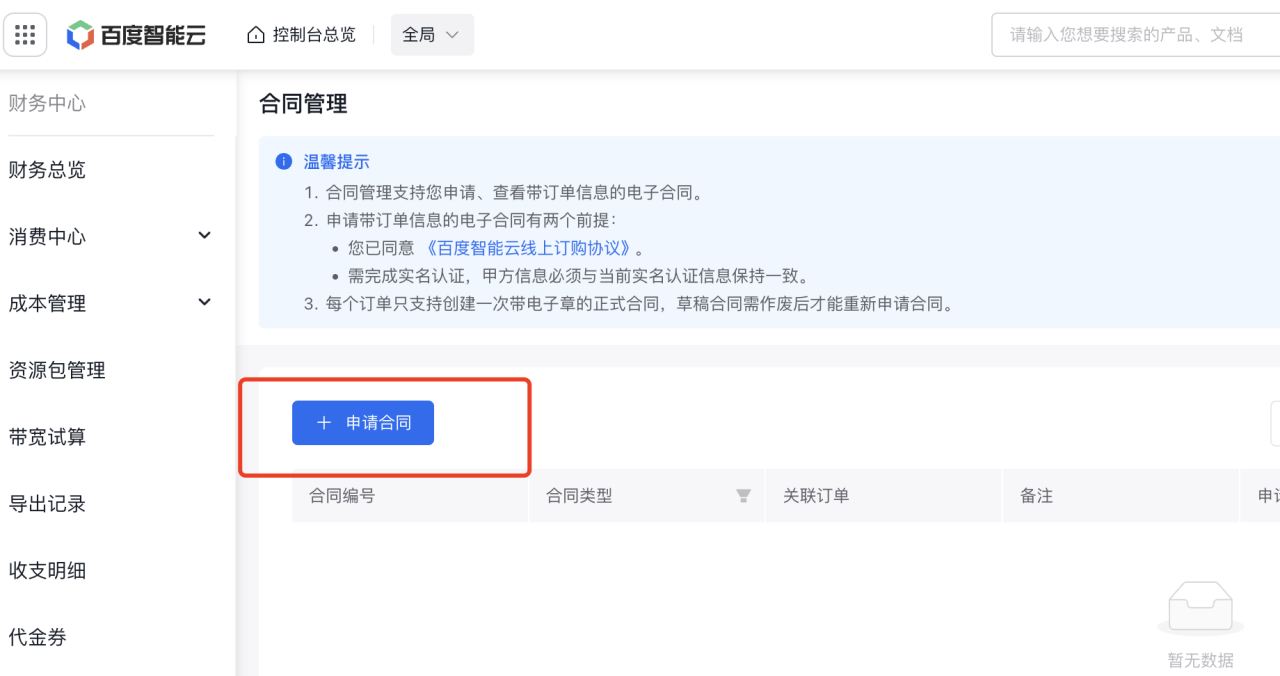
Task: Open the app launcher grid icon
Action: coord(25,33)
